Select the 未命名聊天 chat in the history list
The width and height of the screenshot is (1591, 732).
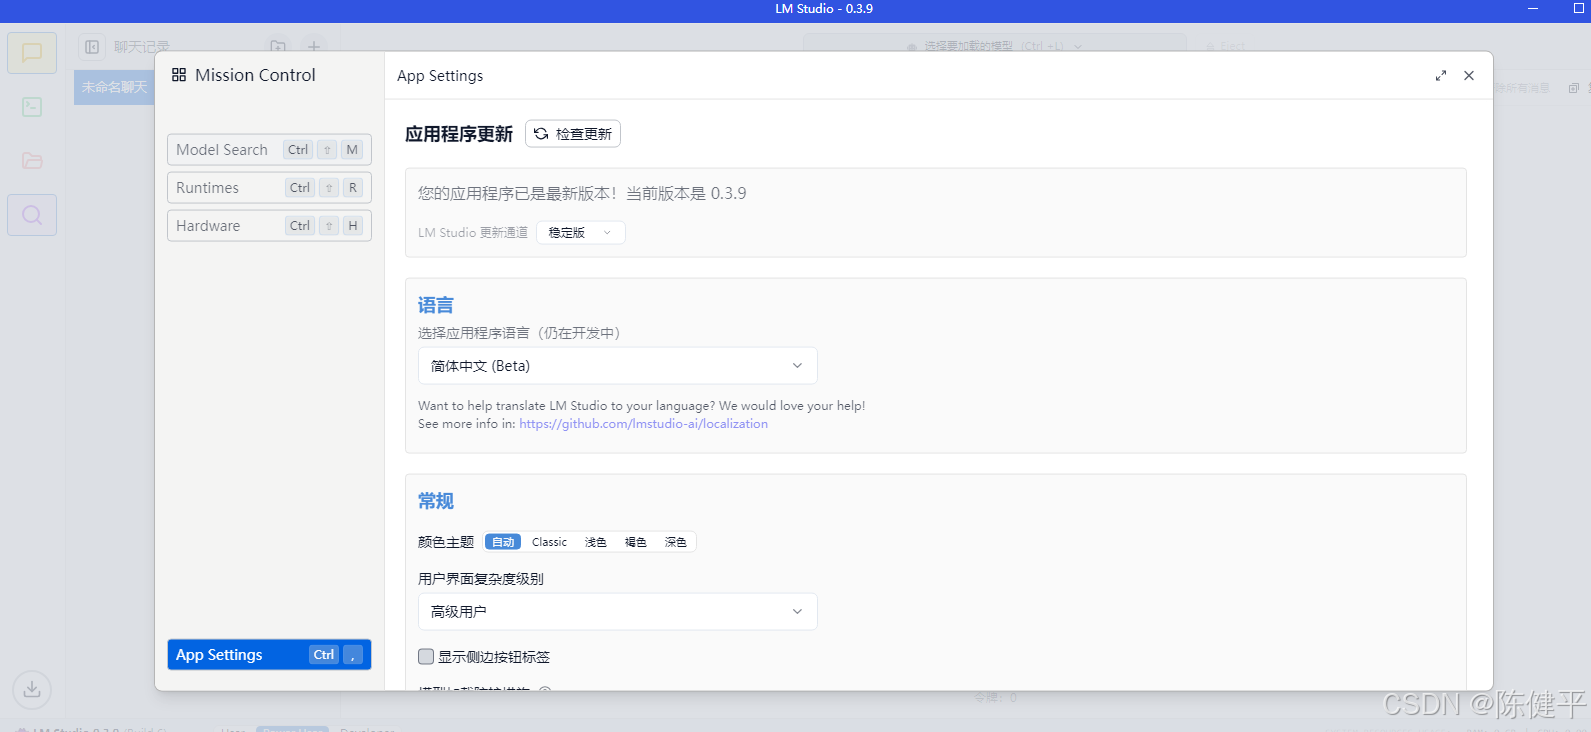[114, 87]
